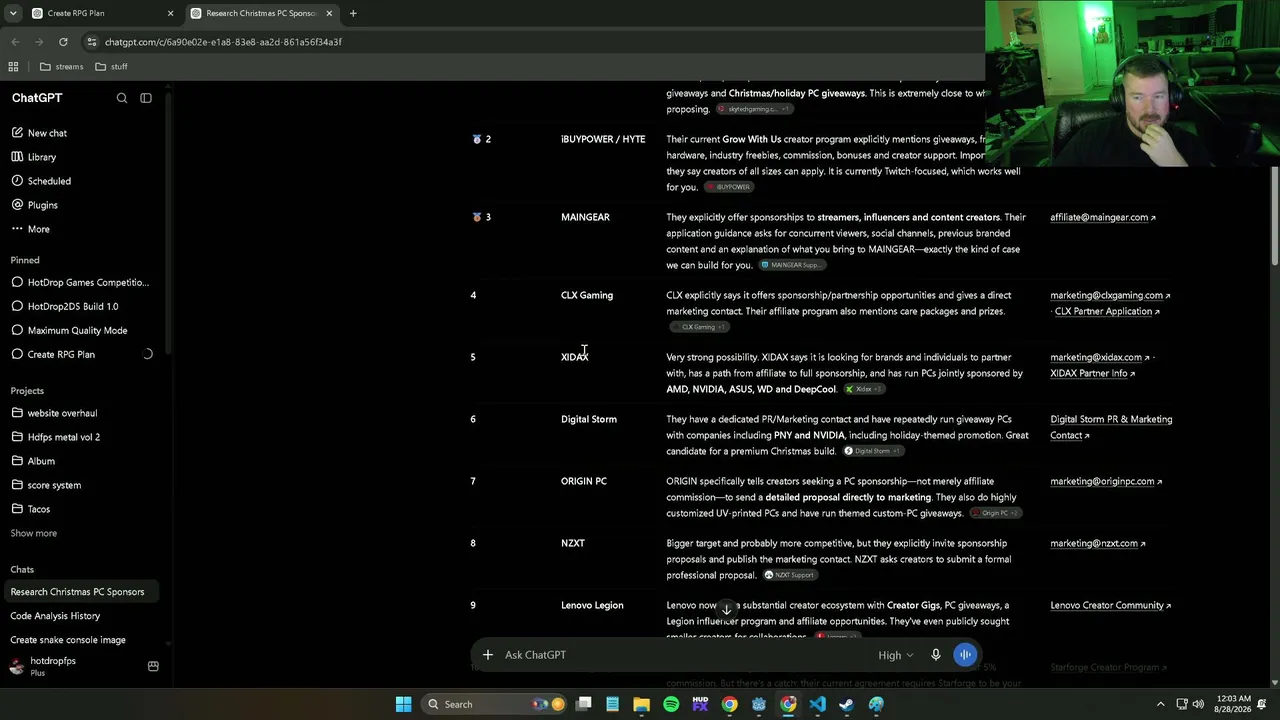This screenshot has width=1280, height=720.
Task: Adjust volume via the speaker tray icon
Action: pyautogui.click(x=1198, y=704)
